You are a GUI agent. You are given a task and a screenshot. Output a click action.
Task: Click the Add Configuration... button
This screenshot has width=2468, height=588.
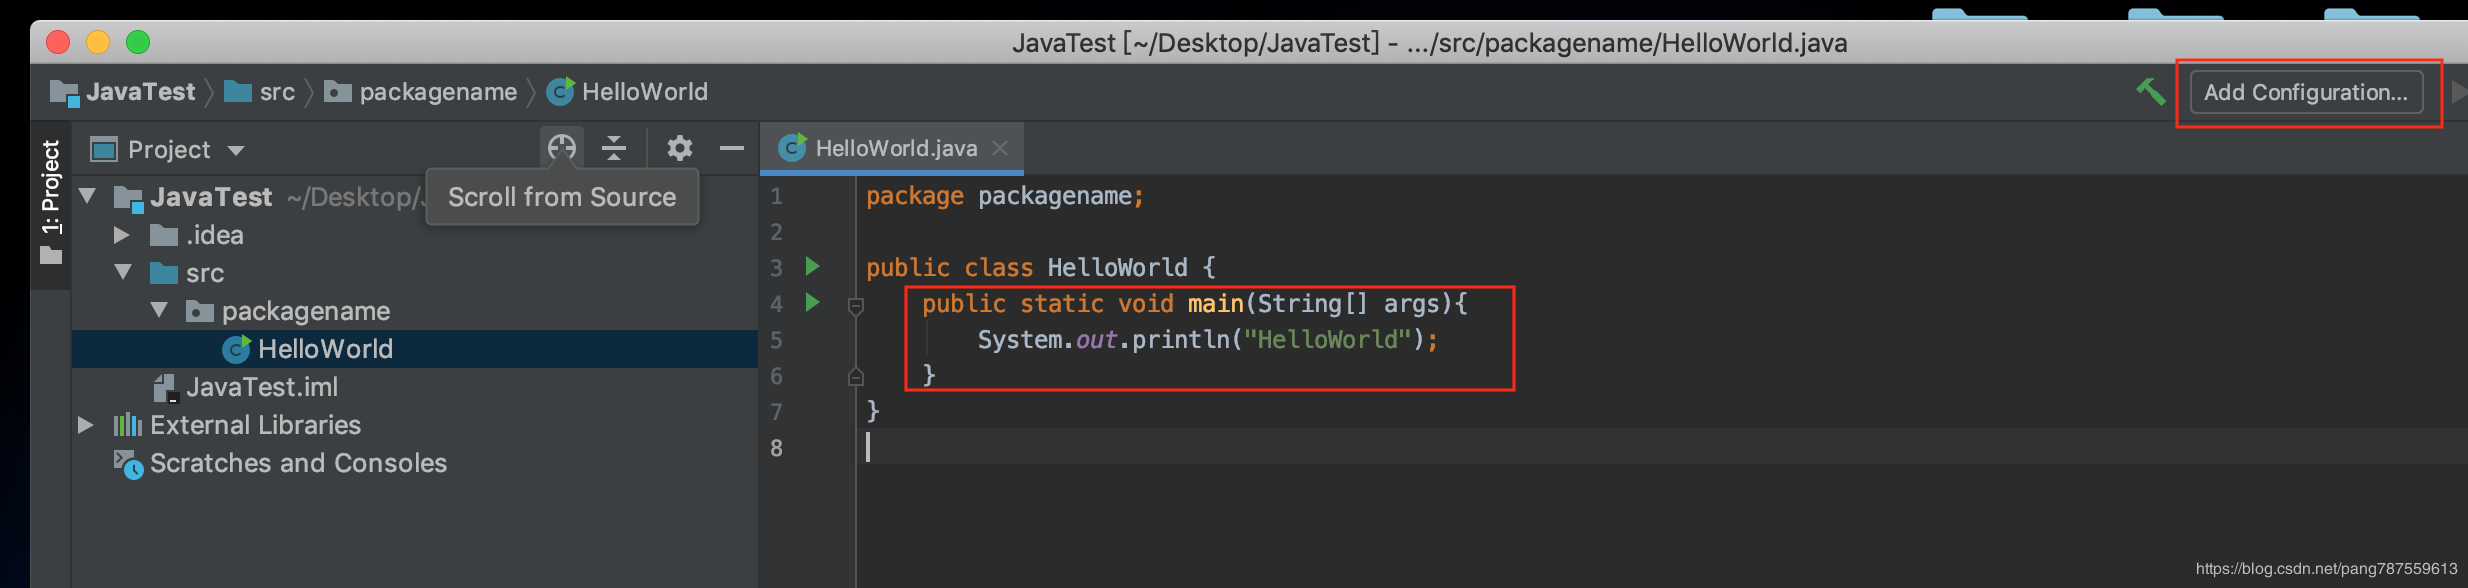(2306, 92)
